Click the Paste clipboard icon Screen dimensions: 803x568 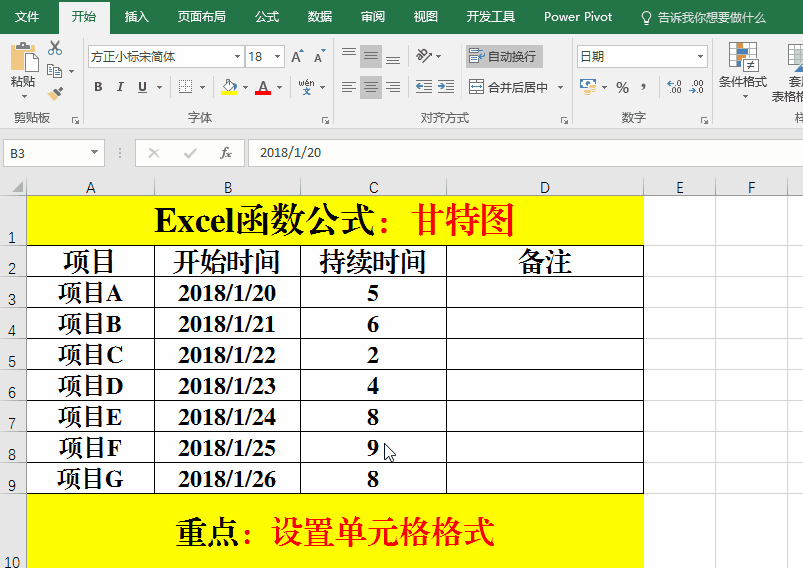pos(24,57)
